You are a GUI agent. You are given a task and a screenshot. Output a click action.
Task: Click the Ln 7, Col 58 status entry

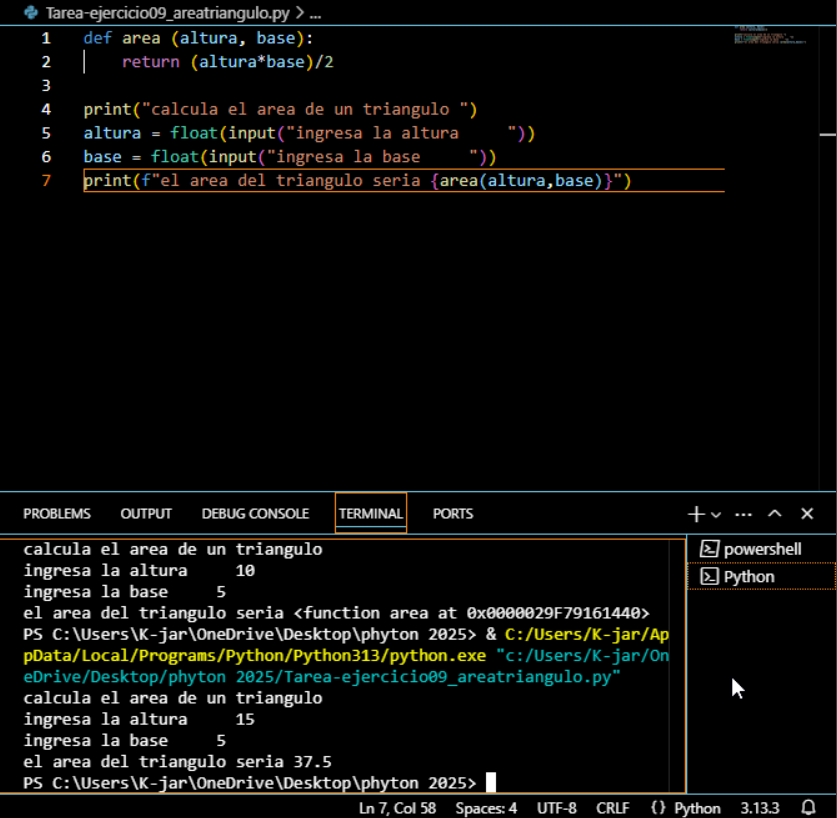(x=397, y=808)
